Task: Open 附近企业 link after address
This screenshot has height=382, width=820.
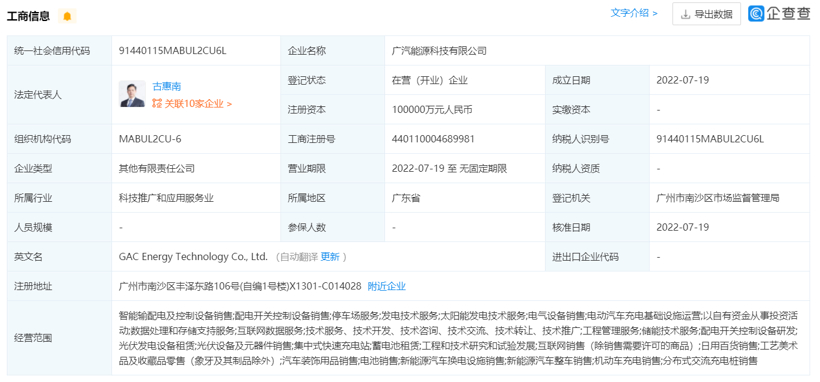Action: (x=386, y=286)
